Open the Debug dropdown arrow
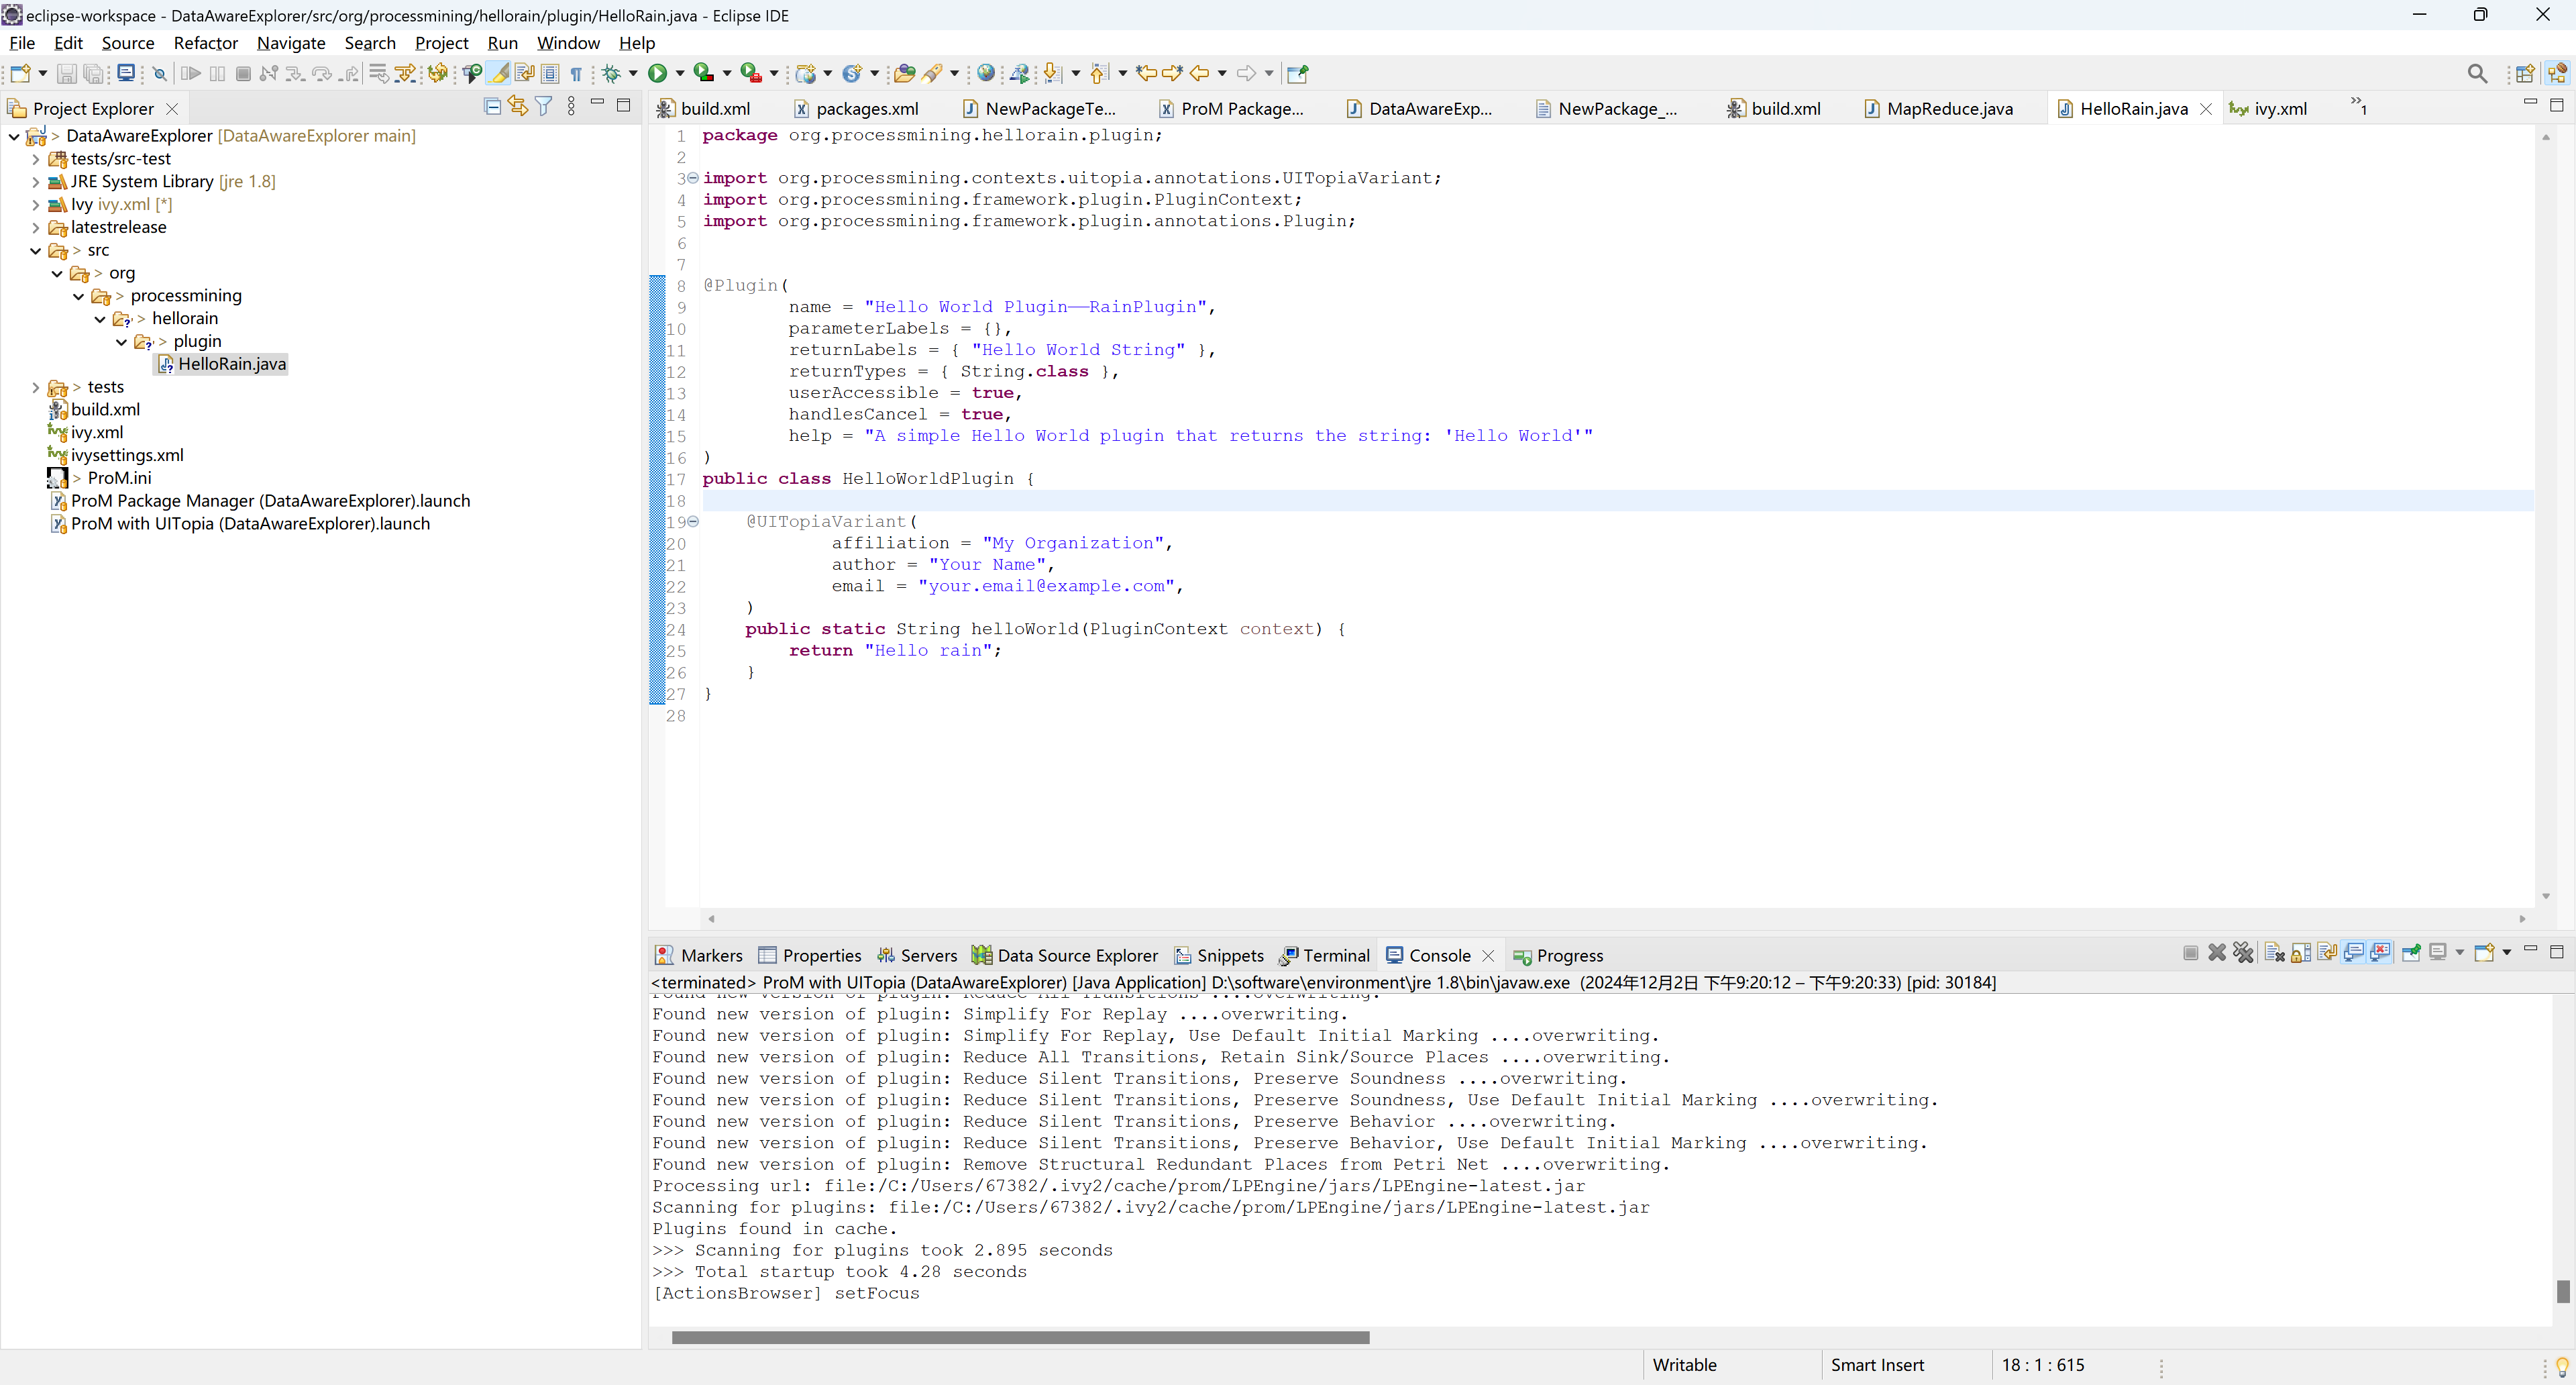This screenshot has width=2576, height=1385. point(633,73)
